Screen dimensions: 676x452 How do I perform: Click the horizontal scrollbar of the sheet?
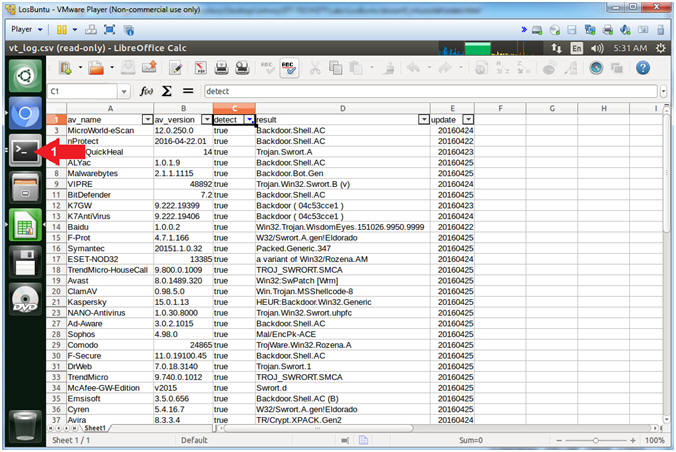pos(319,428)
